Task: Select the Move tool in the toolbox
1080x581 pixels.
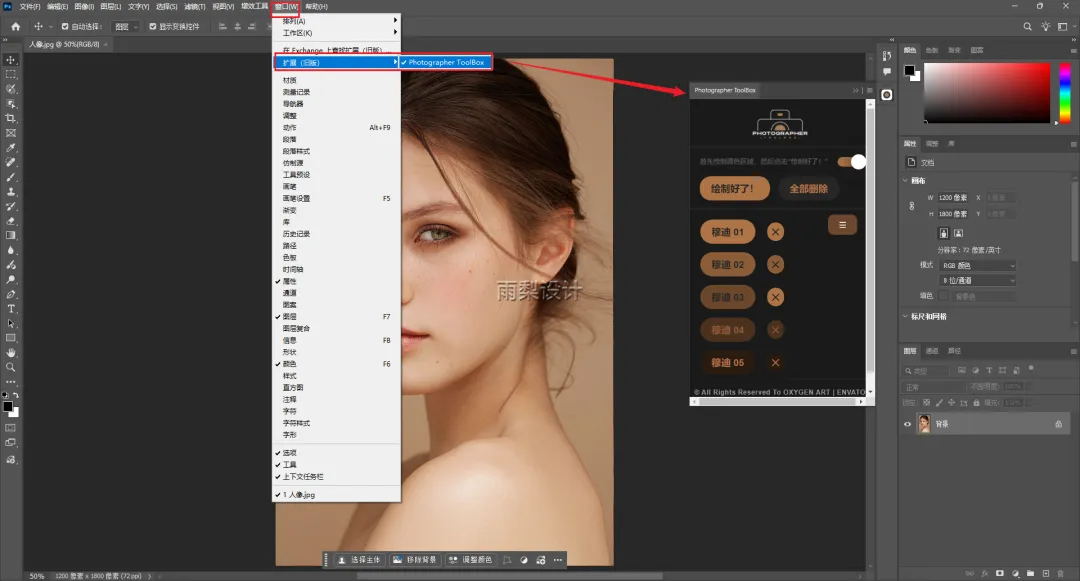Action: (x=11, y=60)
